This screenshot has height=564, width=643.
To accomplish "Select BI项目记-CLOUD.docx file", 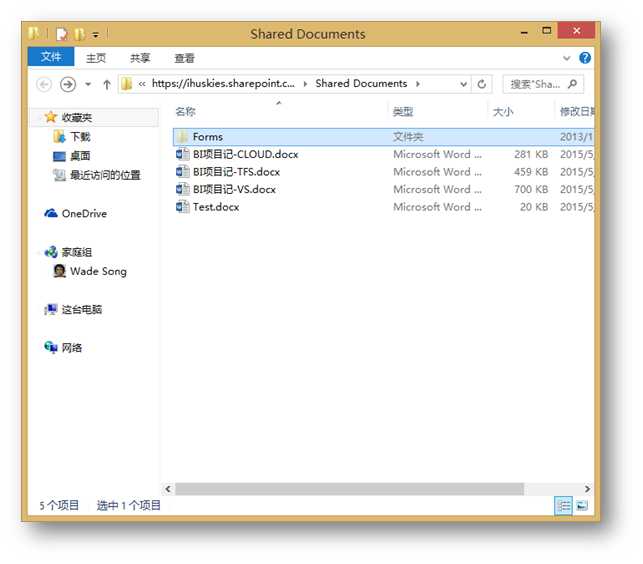I will pyautogui.click(x=245, y=155).
